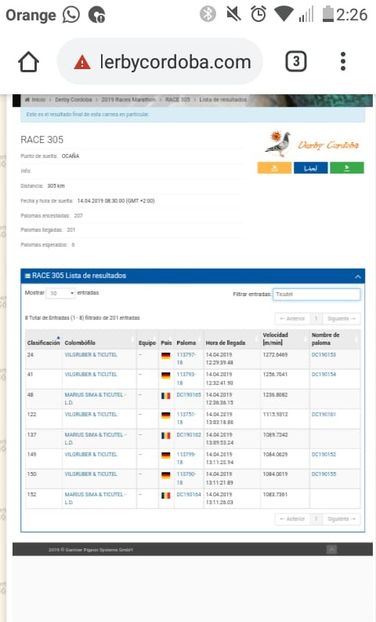Open VILGRUBER & TICUTEL link in rank 24 row
The image size is (376, 622).
click(91, 355)
